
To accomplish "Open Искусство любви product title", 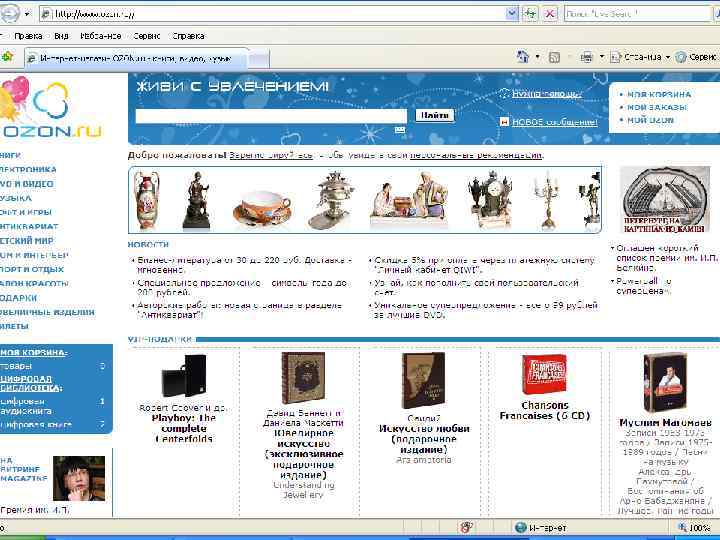I will (x=424, y=439).
